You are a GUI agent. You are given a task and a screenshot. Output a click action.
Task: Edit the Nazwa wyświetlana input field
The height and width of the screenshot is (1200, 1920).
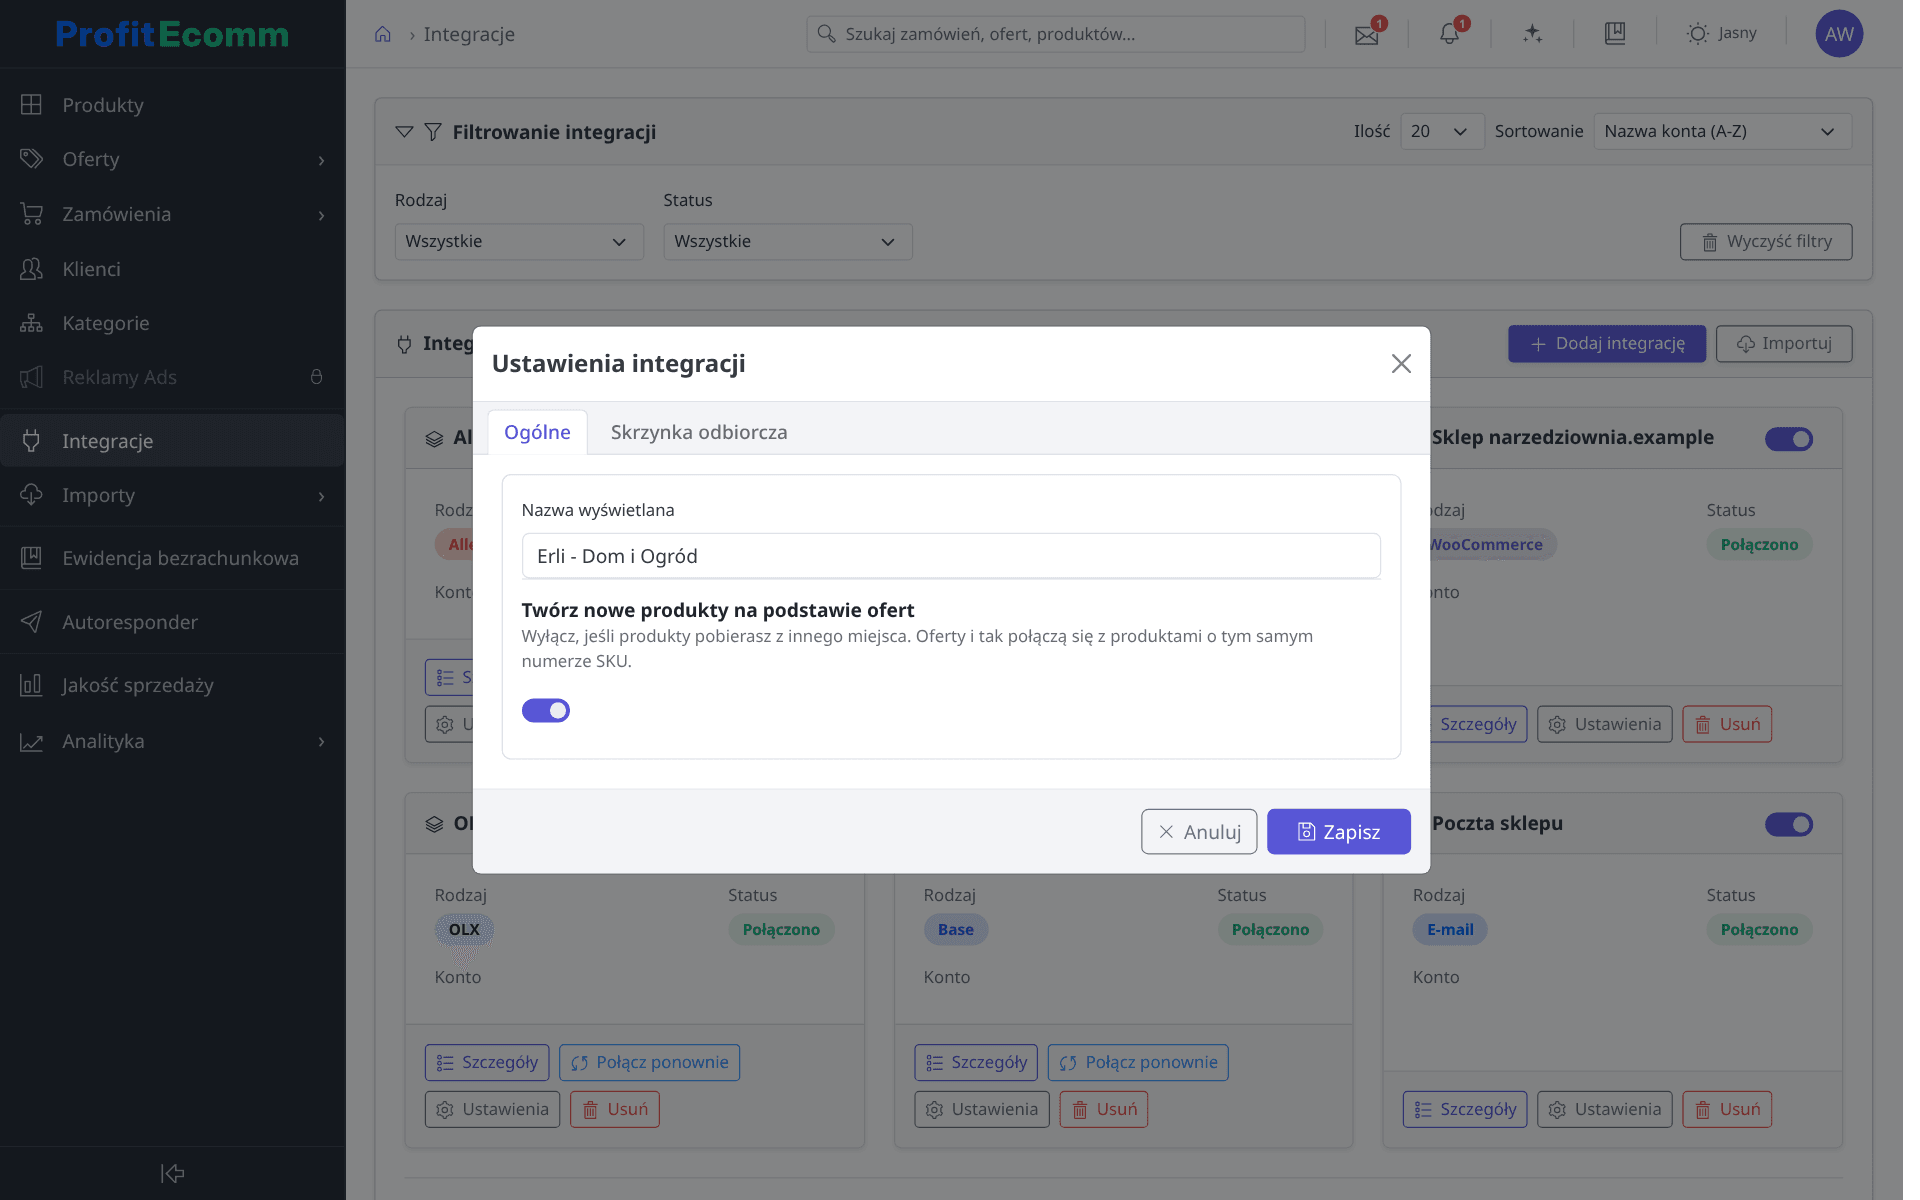click(951, 556)
